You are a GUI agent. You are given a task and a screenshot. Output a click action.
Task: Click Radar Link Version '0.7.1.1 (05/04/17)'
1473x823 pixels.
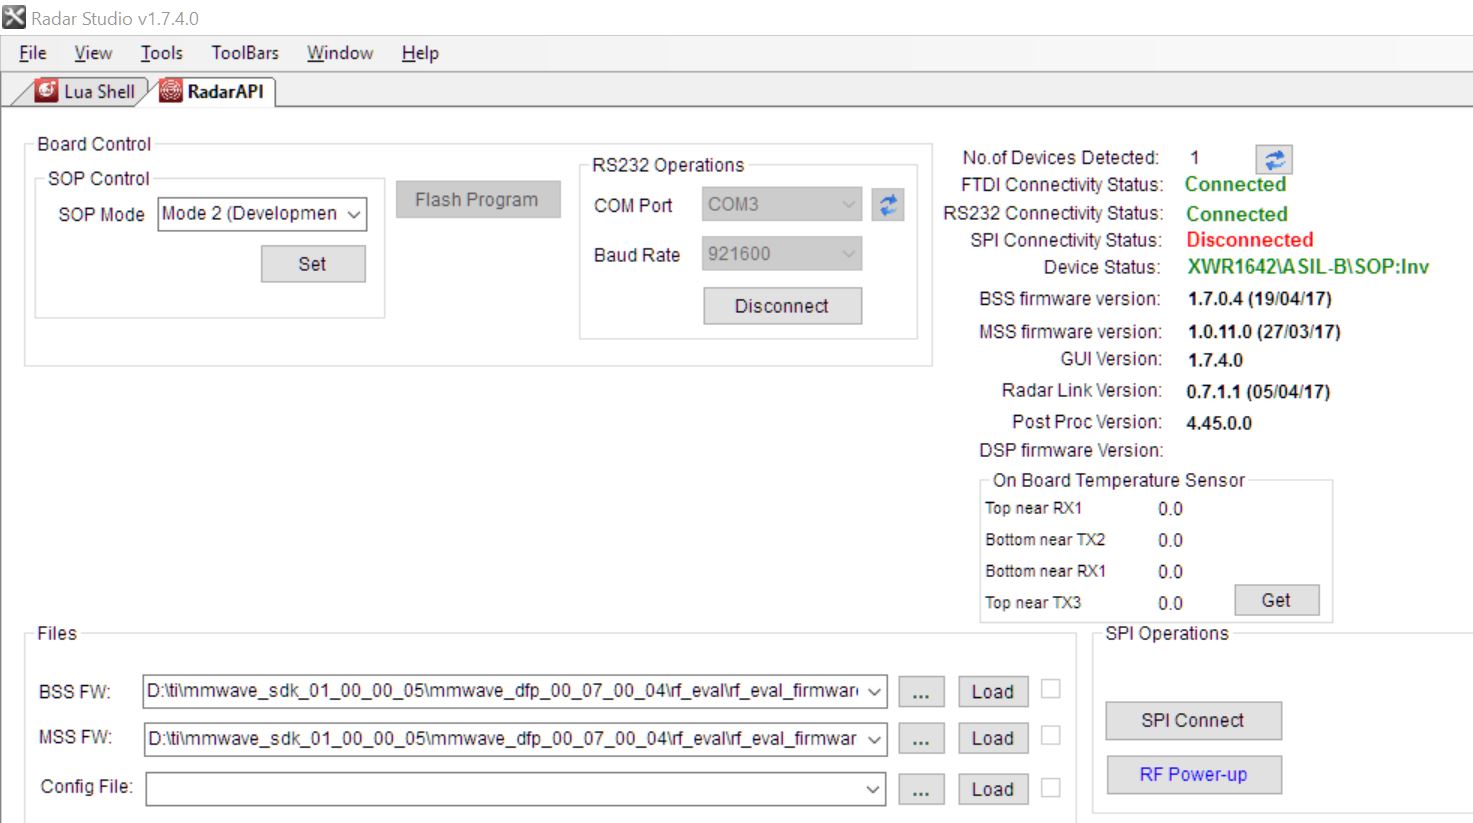[x=1258, y=392]
